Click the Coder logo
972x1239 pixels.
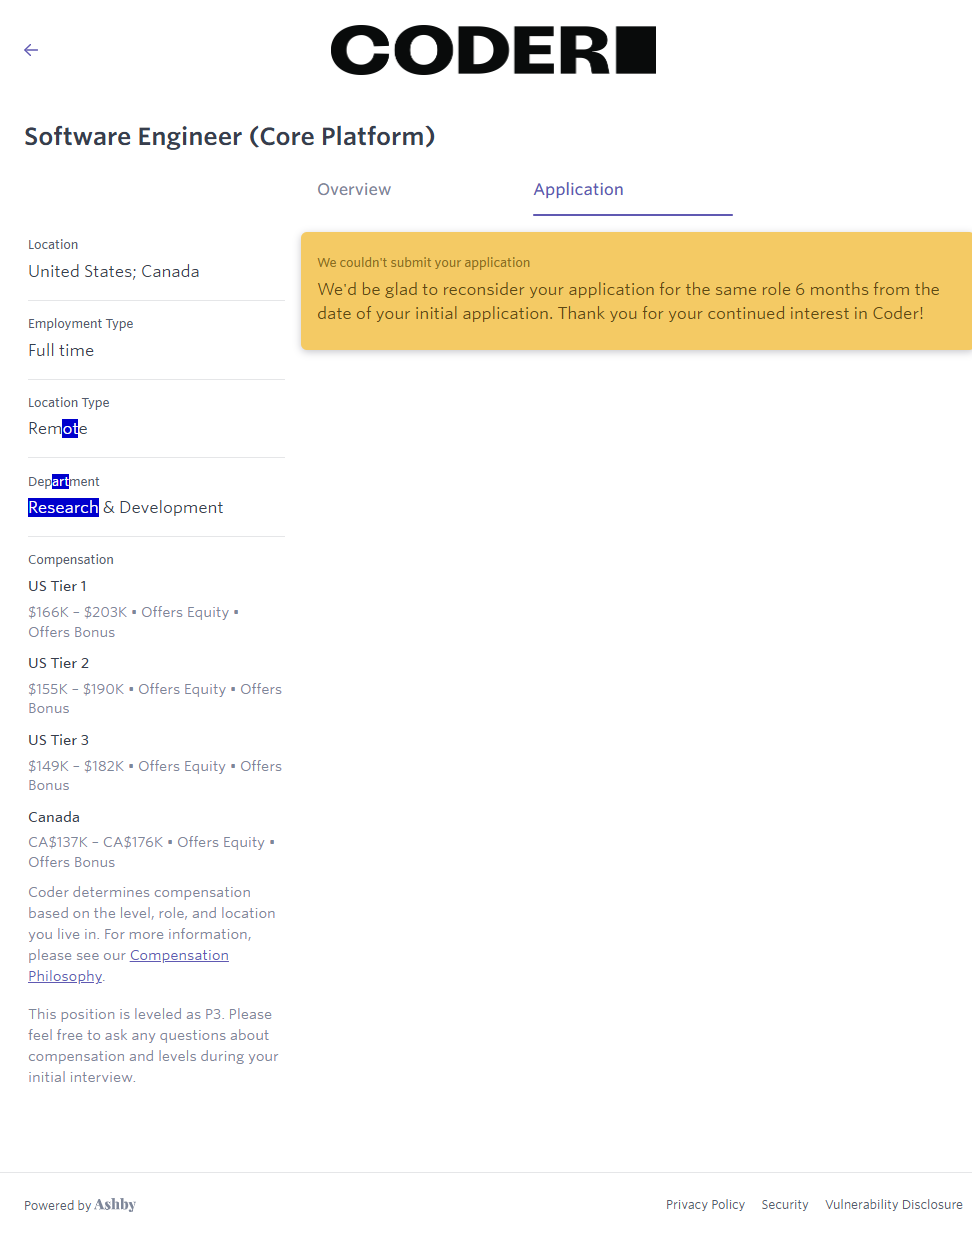493,51
